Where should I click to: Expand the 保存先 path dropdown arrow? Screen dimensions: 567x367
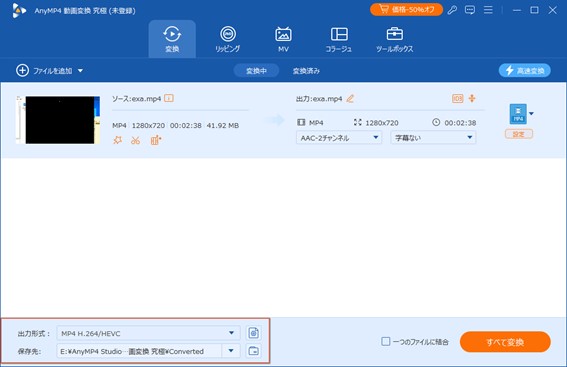(x=231, y=351)
